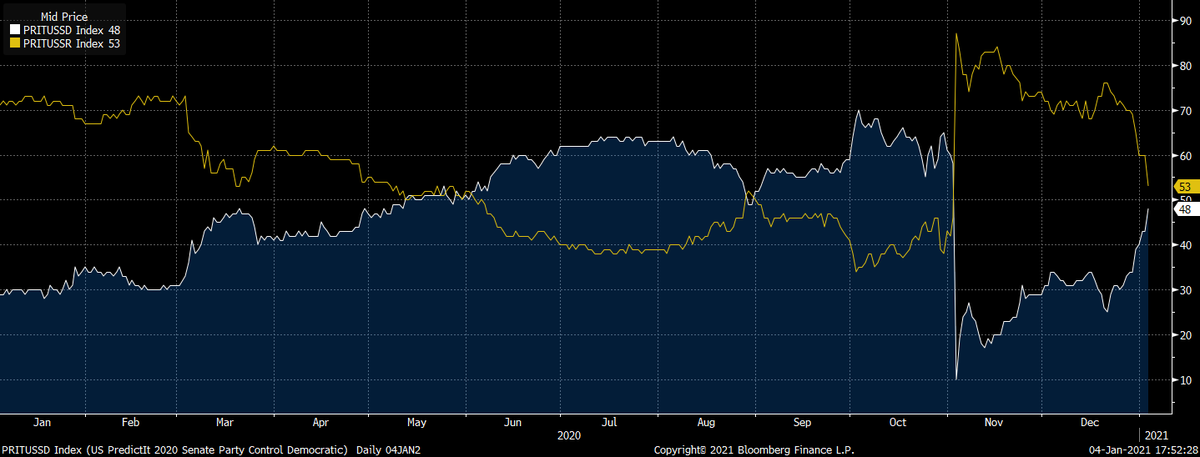This screenshot has width=1200, height=457.
Task: Select the PRITUSSD Index 48 legend entry
Action: (x=64, y=31)
